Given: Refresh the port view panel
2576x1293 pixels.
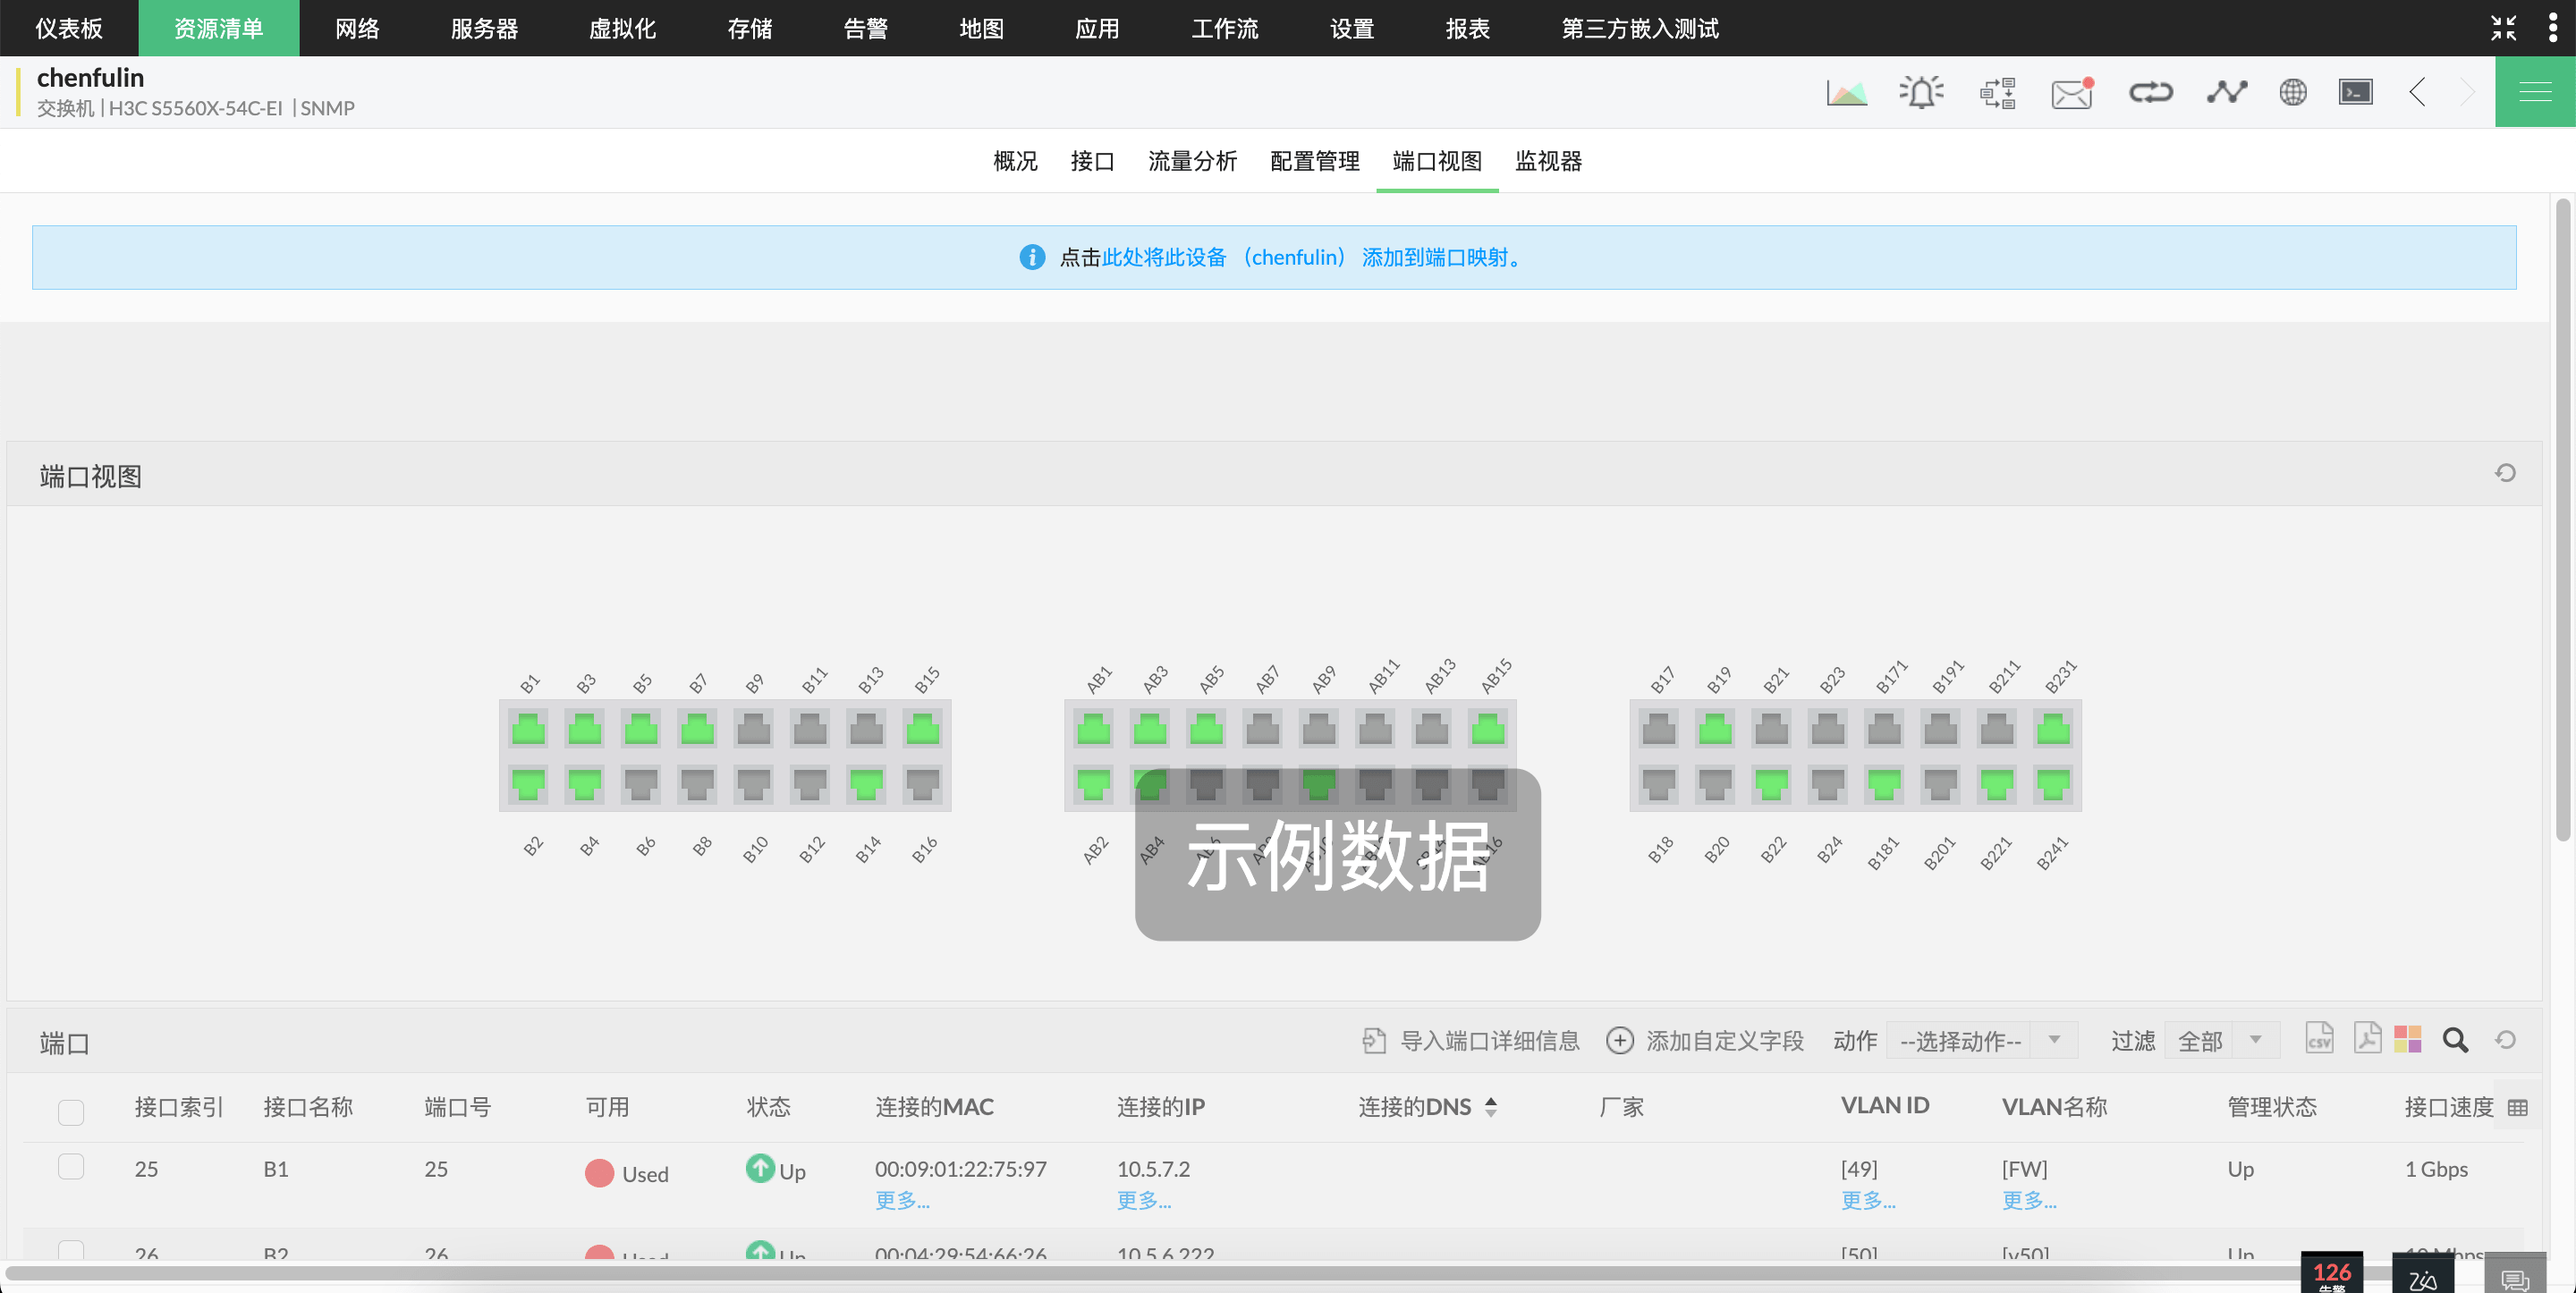Looking at the screenshot, I should (x=2504, y=473).
